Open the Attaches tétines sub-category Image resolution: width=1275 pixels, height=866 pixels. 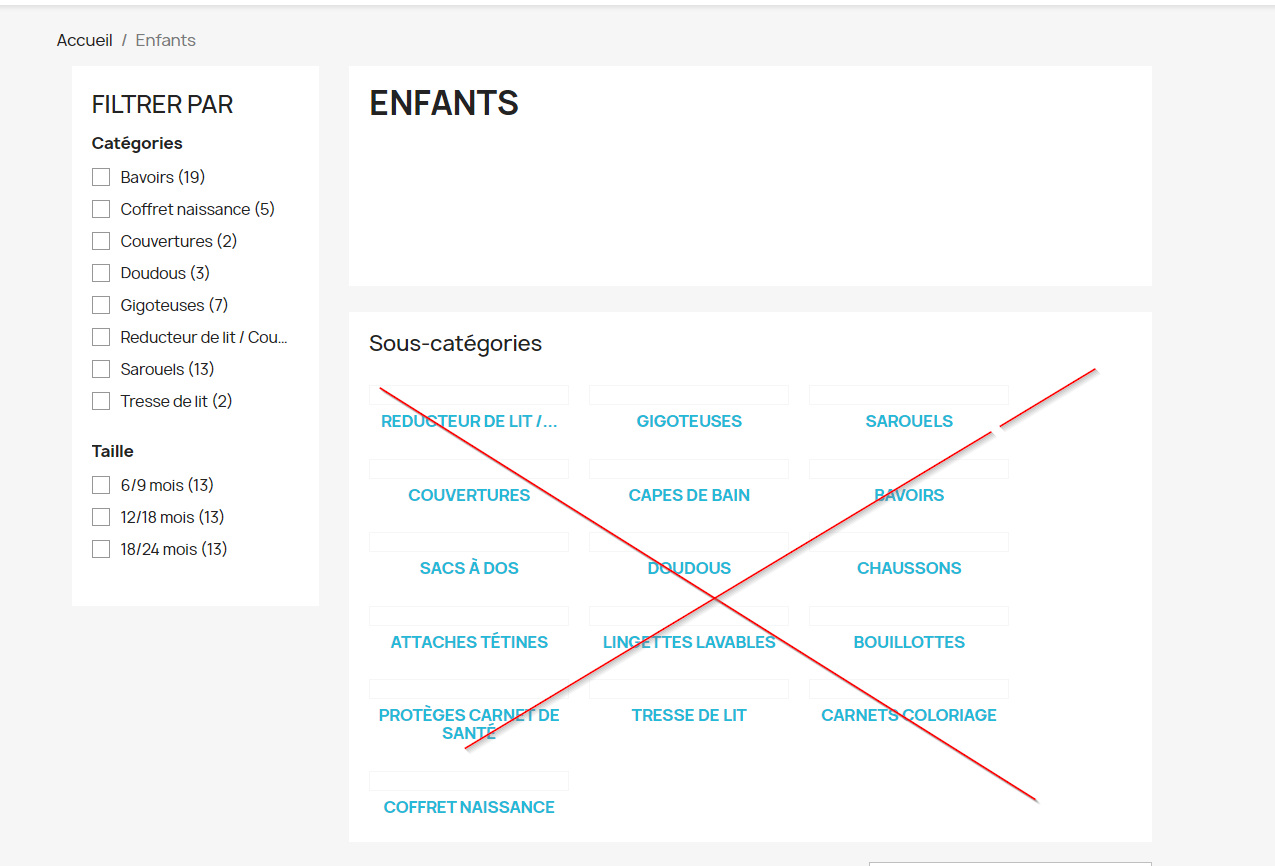tap(469, 642)
